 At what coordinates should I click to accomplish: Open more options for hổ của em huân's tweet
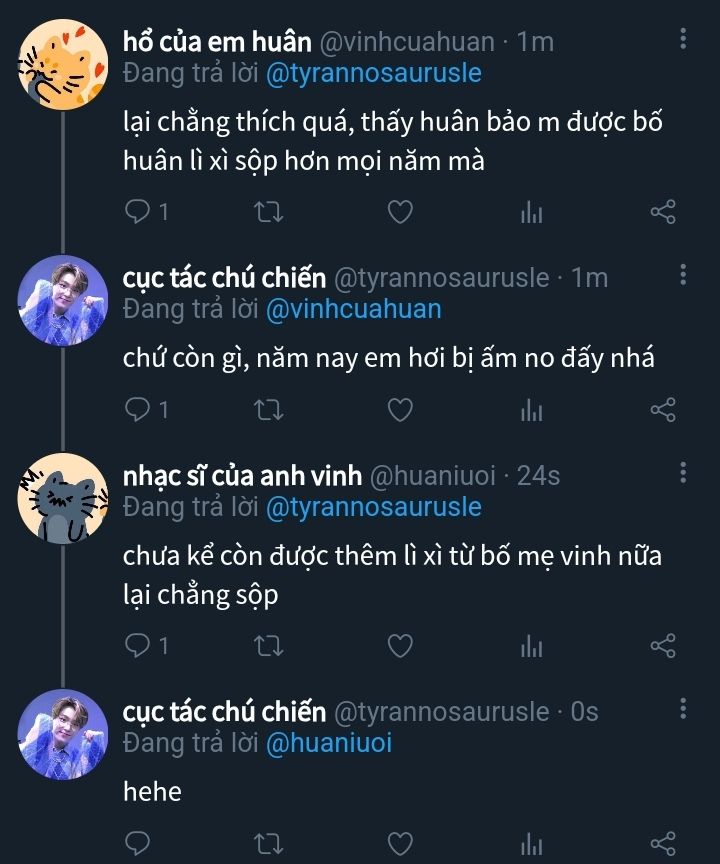tap(683, 40)
